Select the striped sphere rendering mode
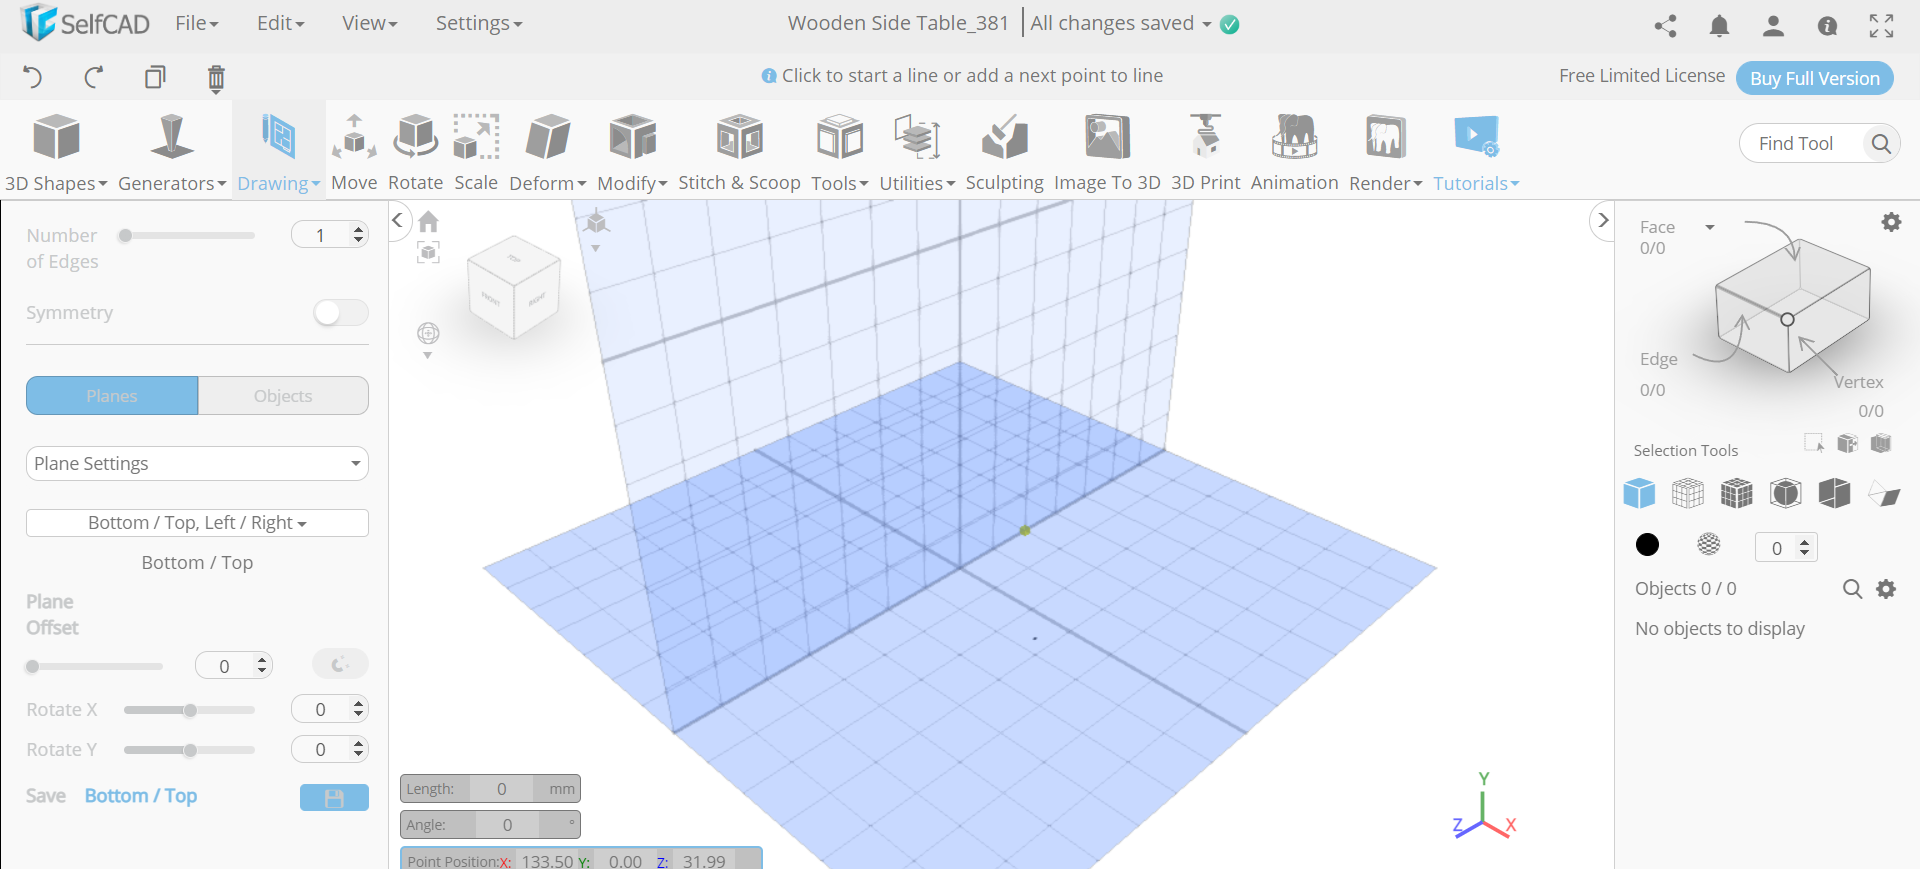This screenshot has width=1920, height=869. coord(1709,544)
